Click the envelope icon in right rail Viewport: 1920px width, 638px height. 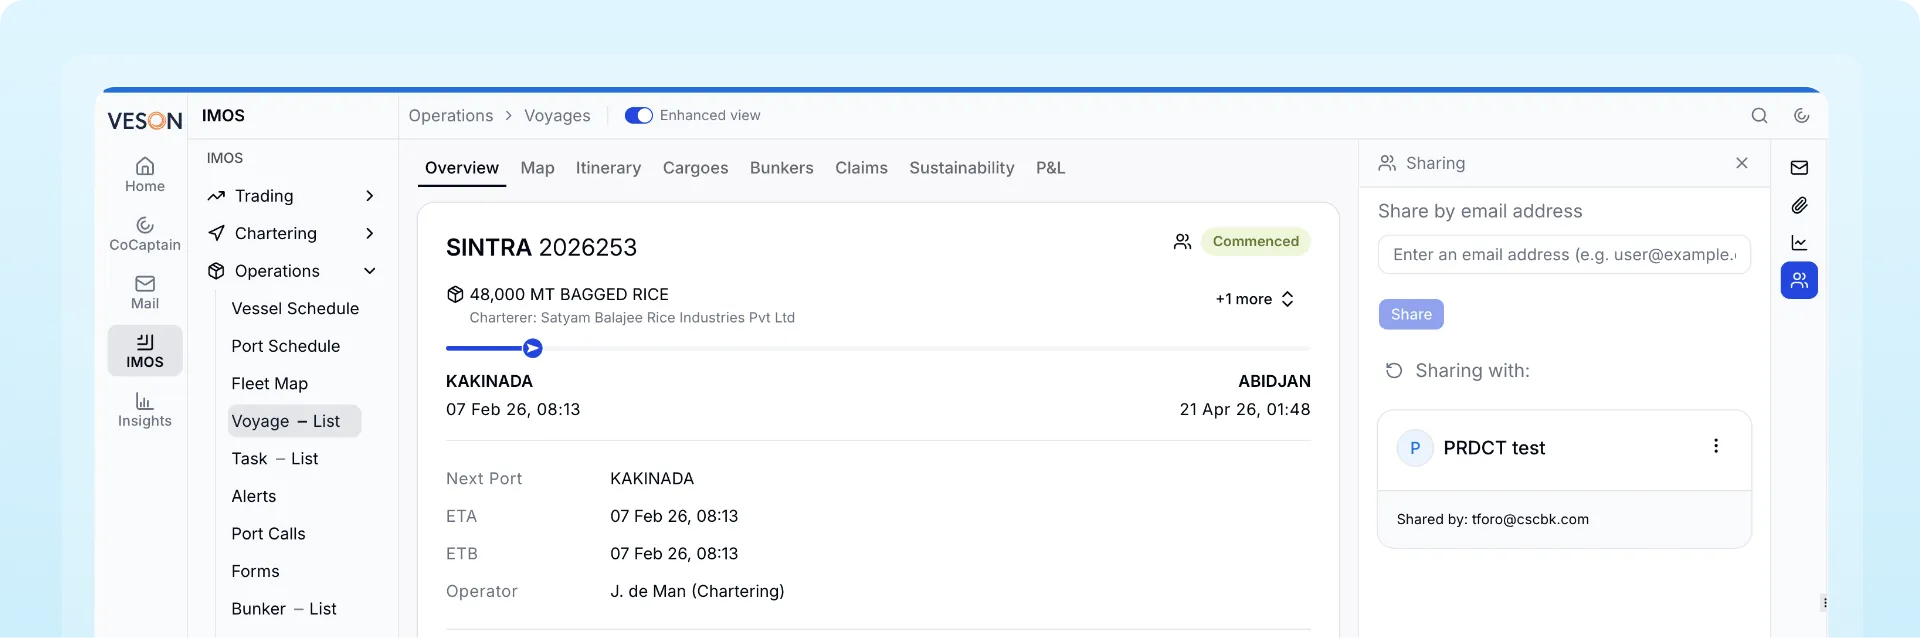(x=1799, y=168)
